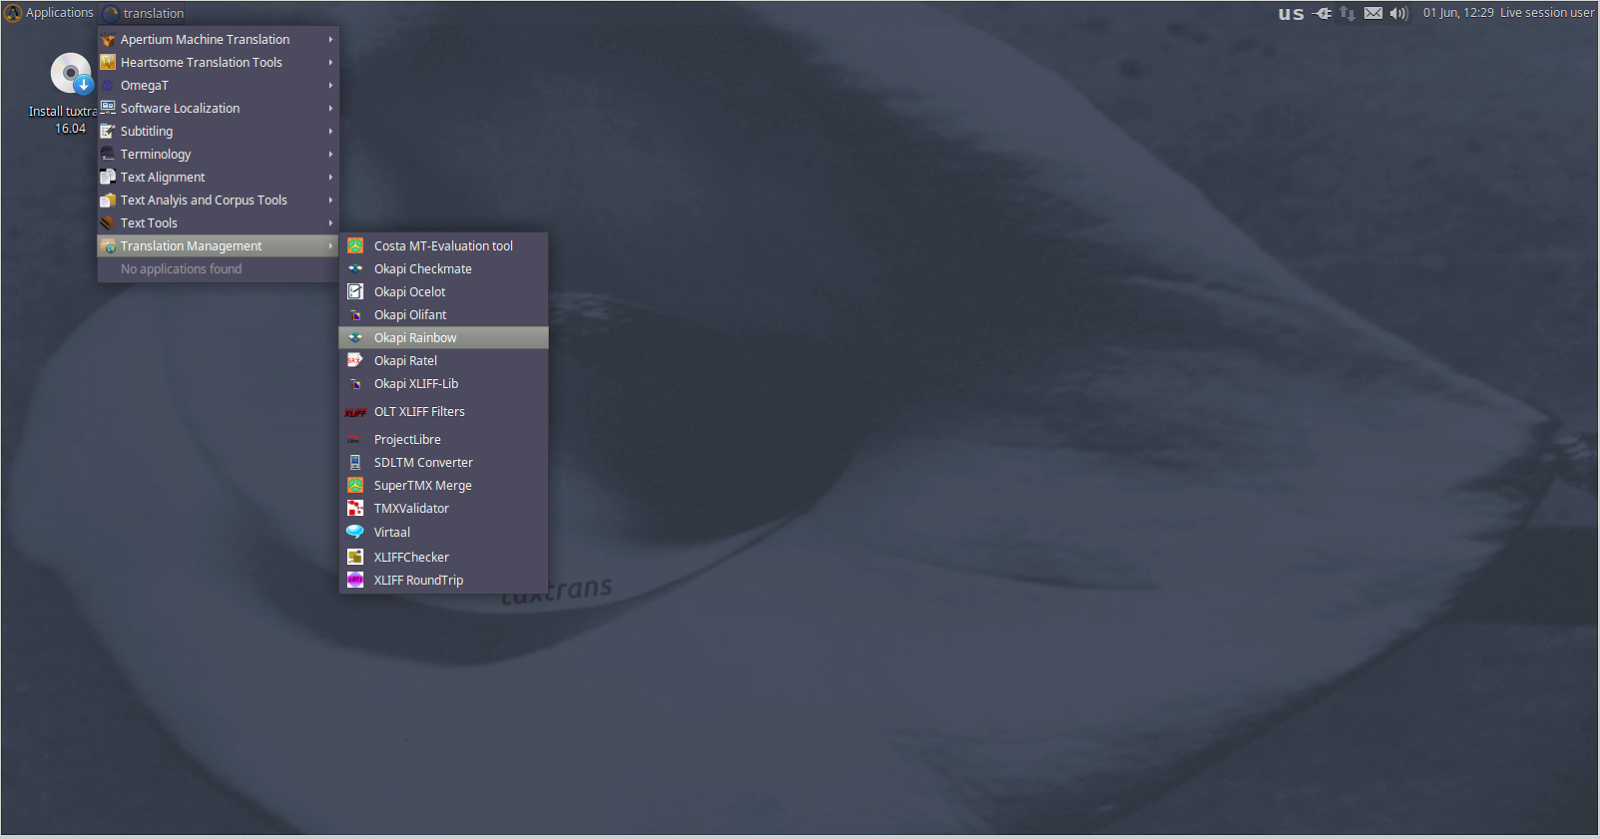Click the Virtaal speech bubble icon
Image resolution: width=1600 pixels, height=839 pixels.
[x=355, y=532]
